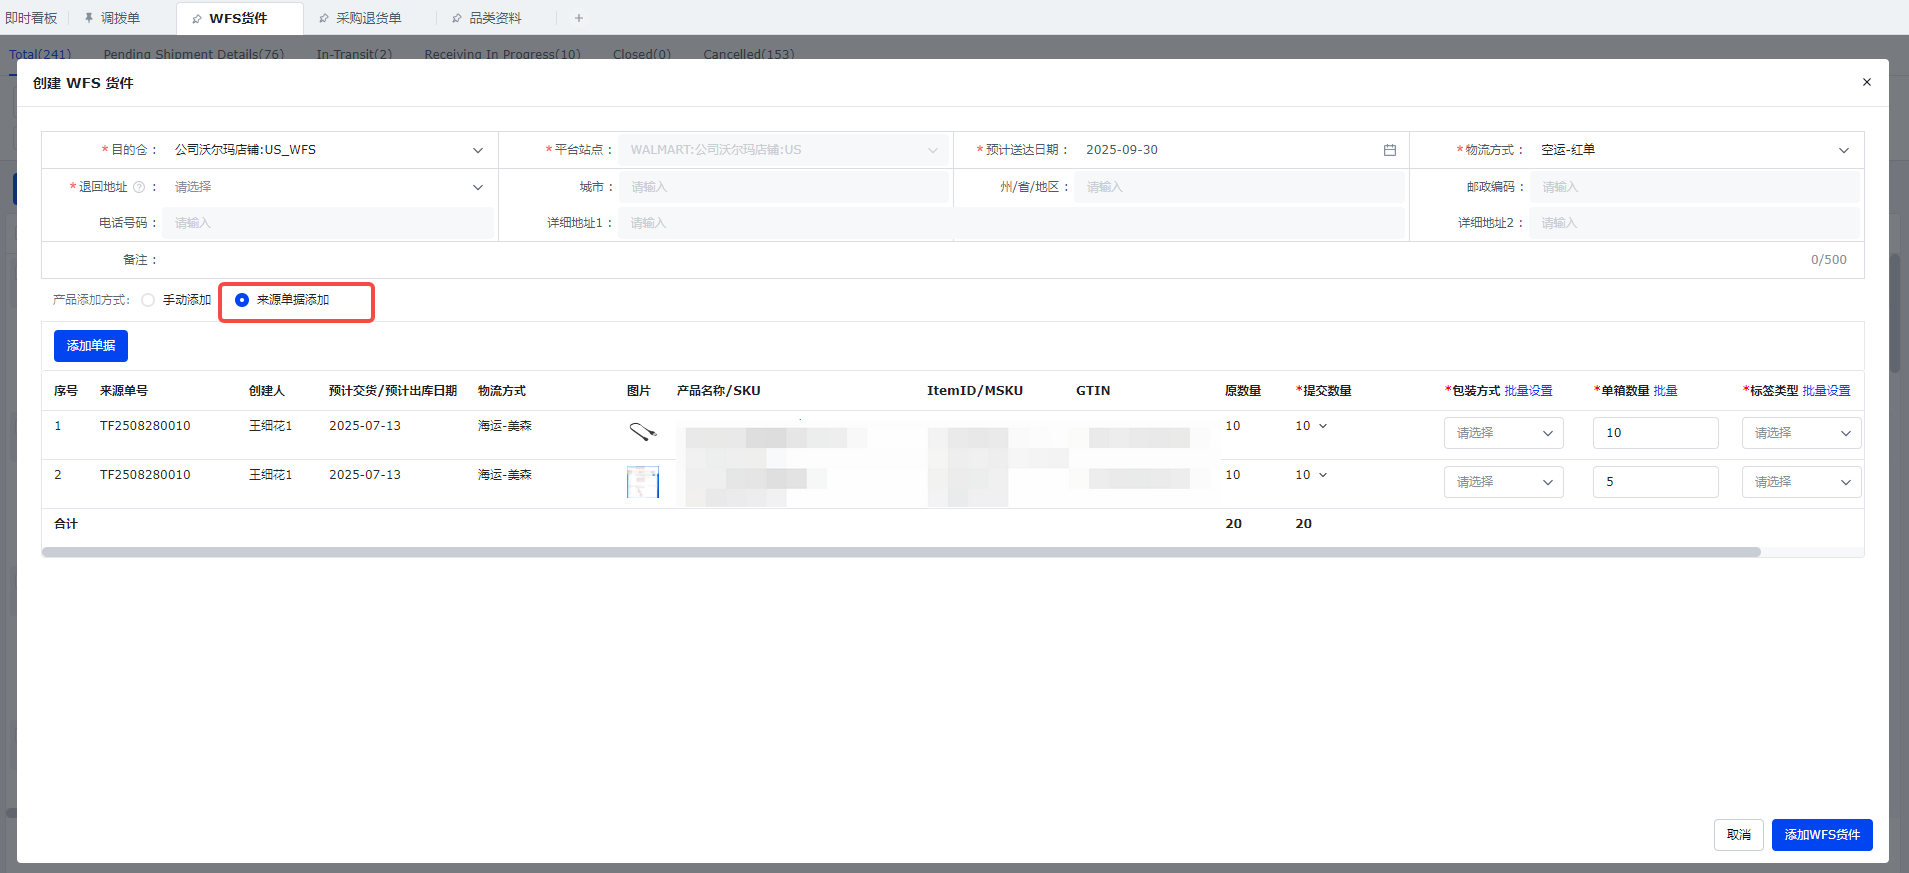
Task: Click 来源单号 TF2508280010 in row 1
Action: [145, 426]
